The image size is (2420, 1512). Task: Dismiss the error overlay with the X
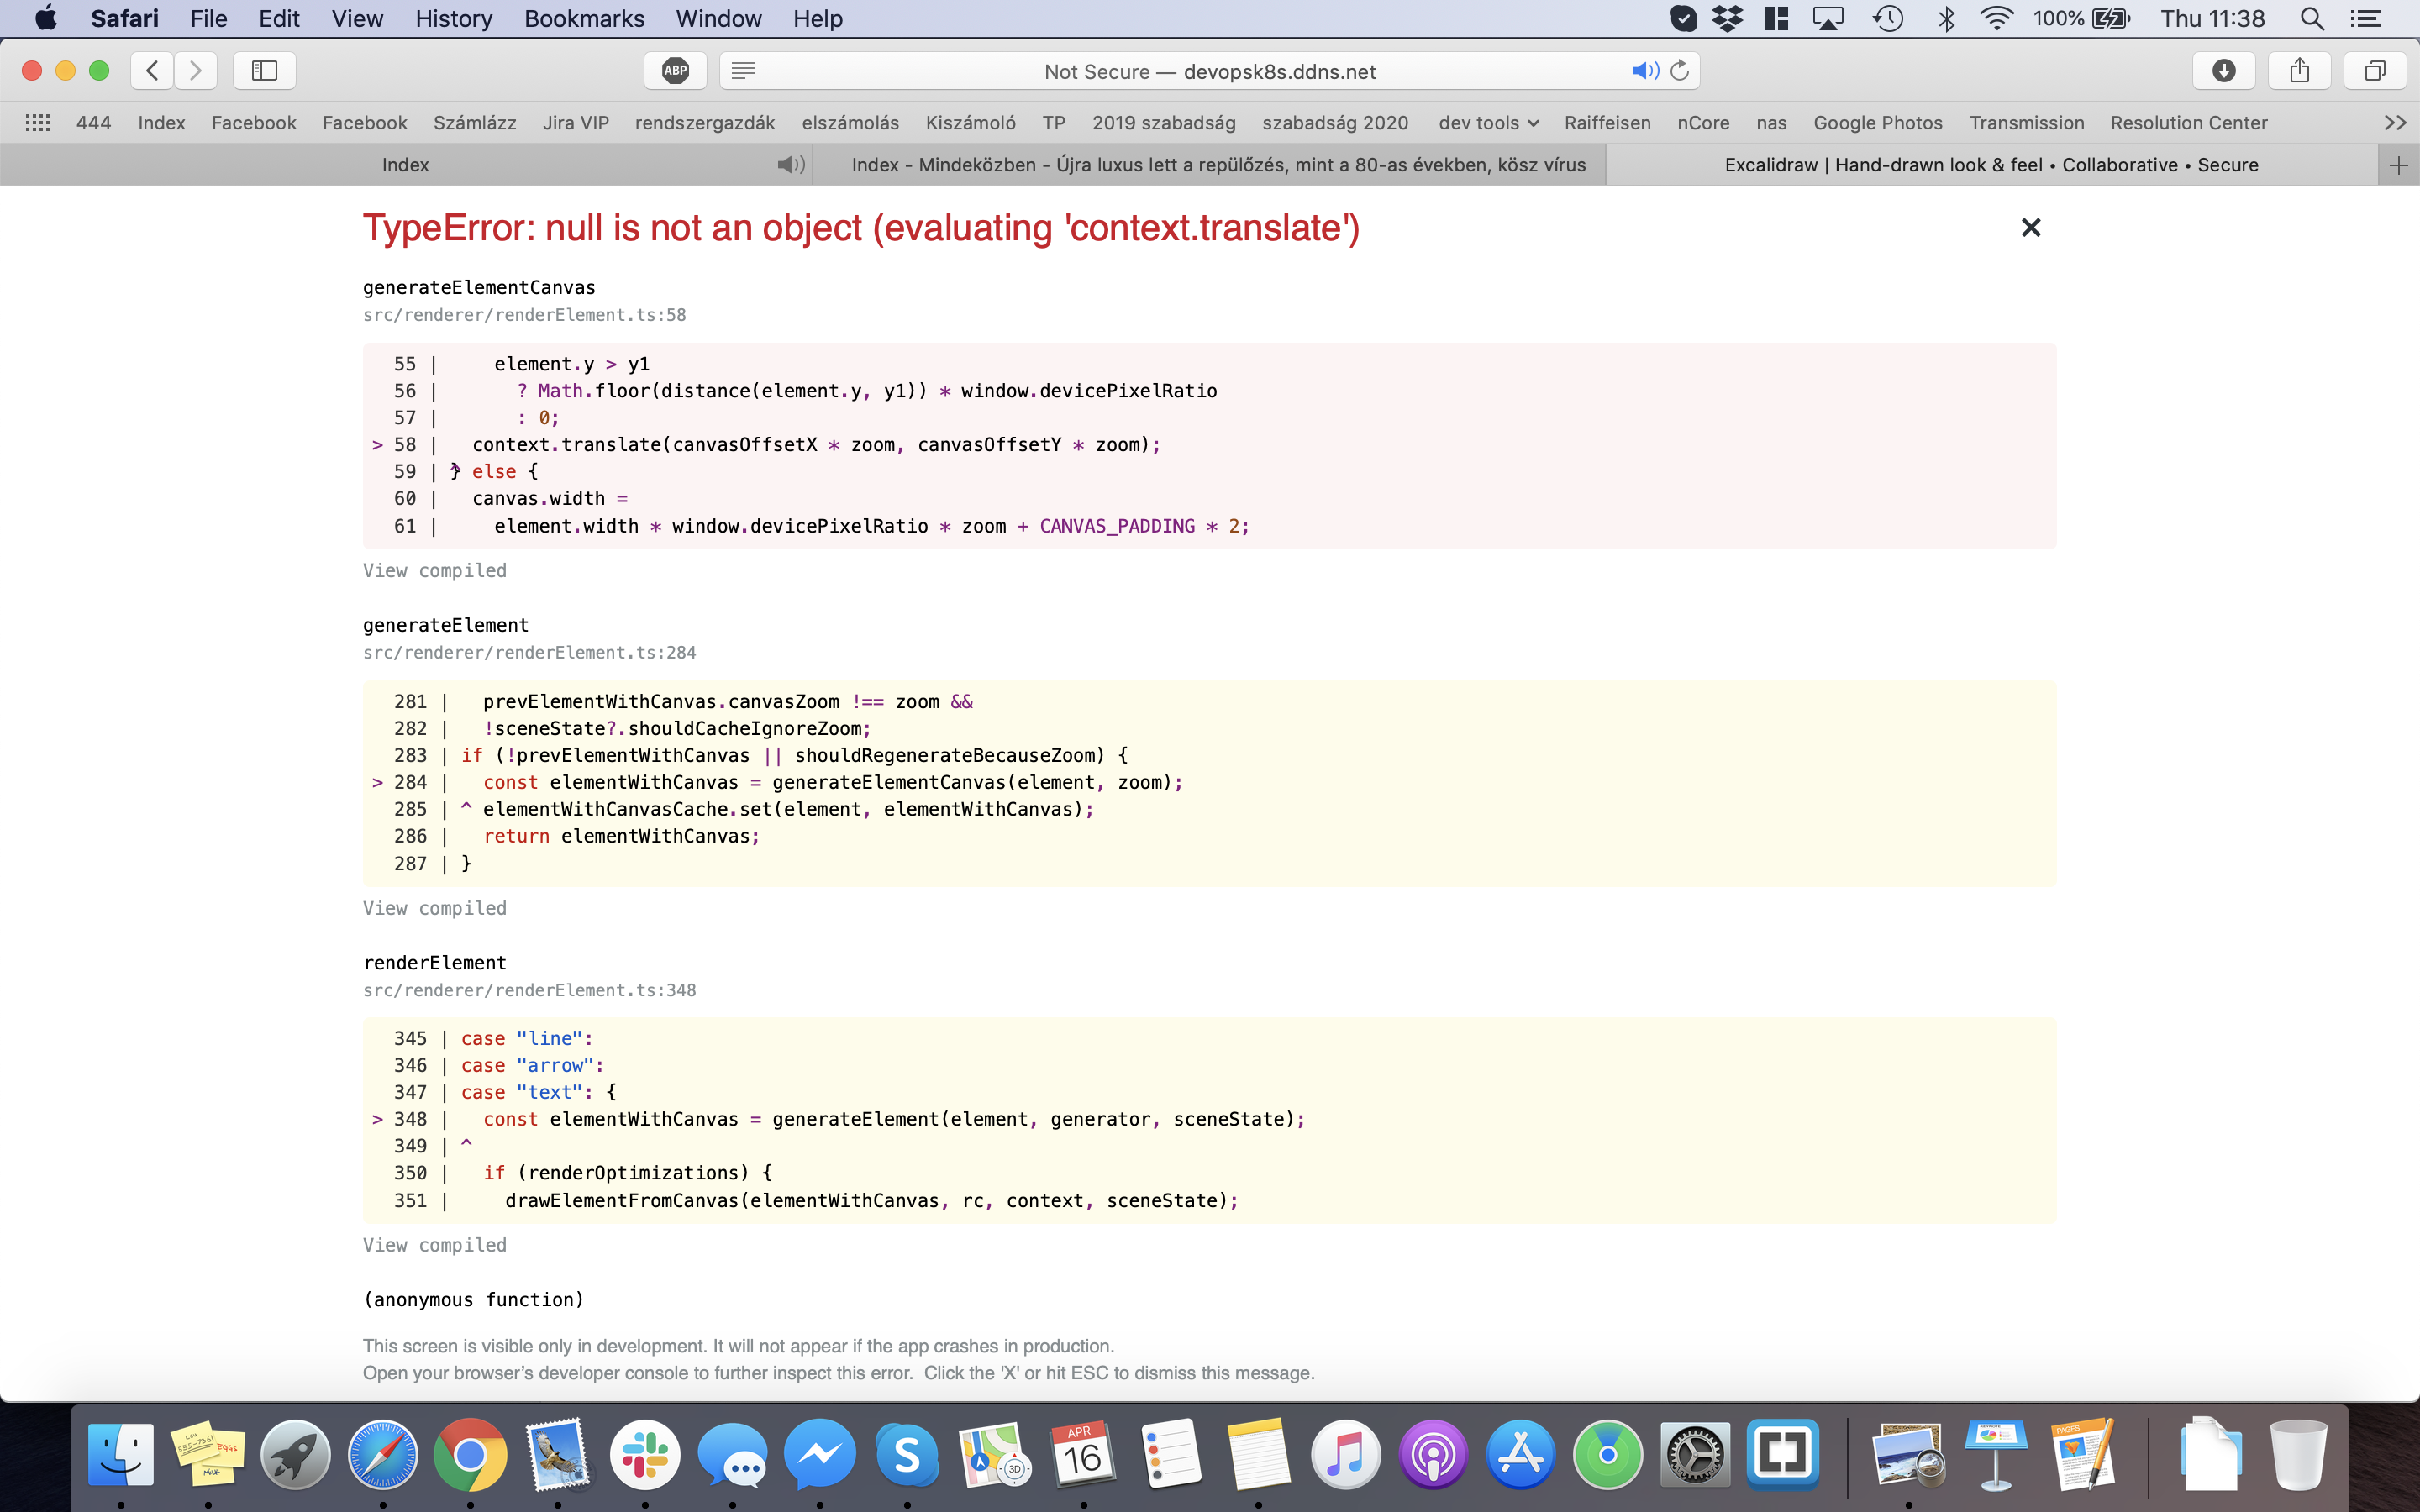[x=2030, y=228]
